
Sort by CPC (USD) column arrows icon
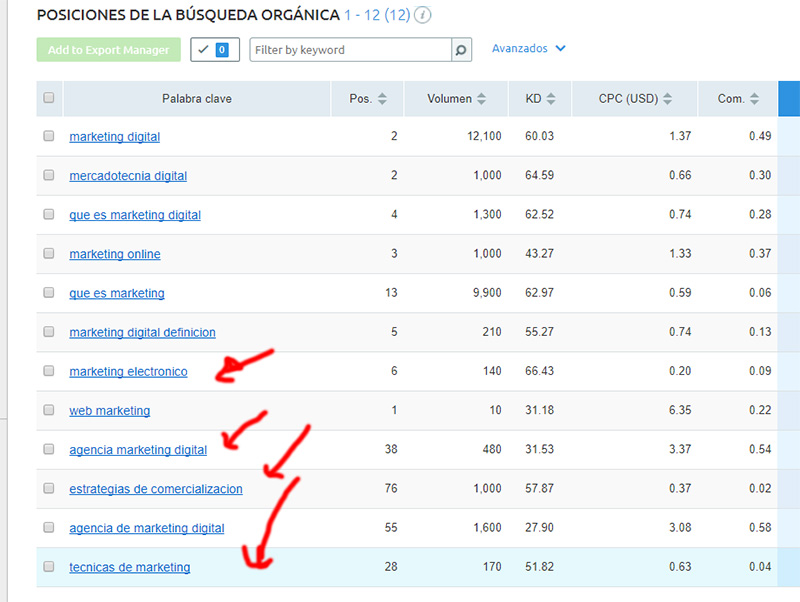[x=668, y=99]
